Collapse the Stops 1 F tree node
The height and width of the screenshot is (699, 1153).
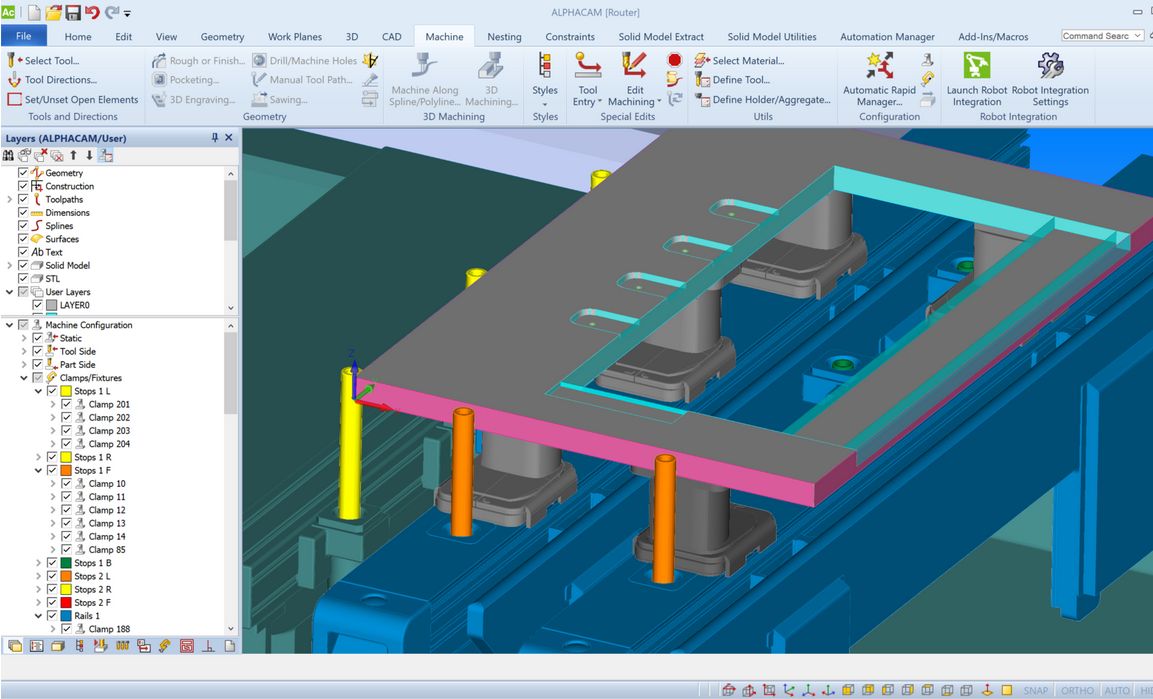(39, 471)
